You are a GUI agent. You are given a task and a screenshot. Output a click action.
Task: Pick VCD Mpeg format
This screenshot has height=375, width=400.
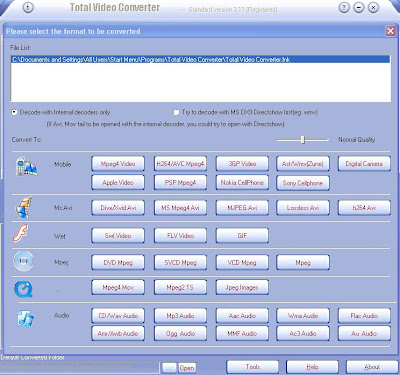coord(242,263)
